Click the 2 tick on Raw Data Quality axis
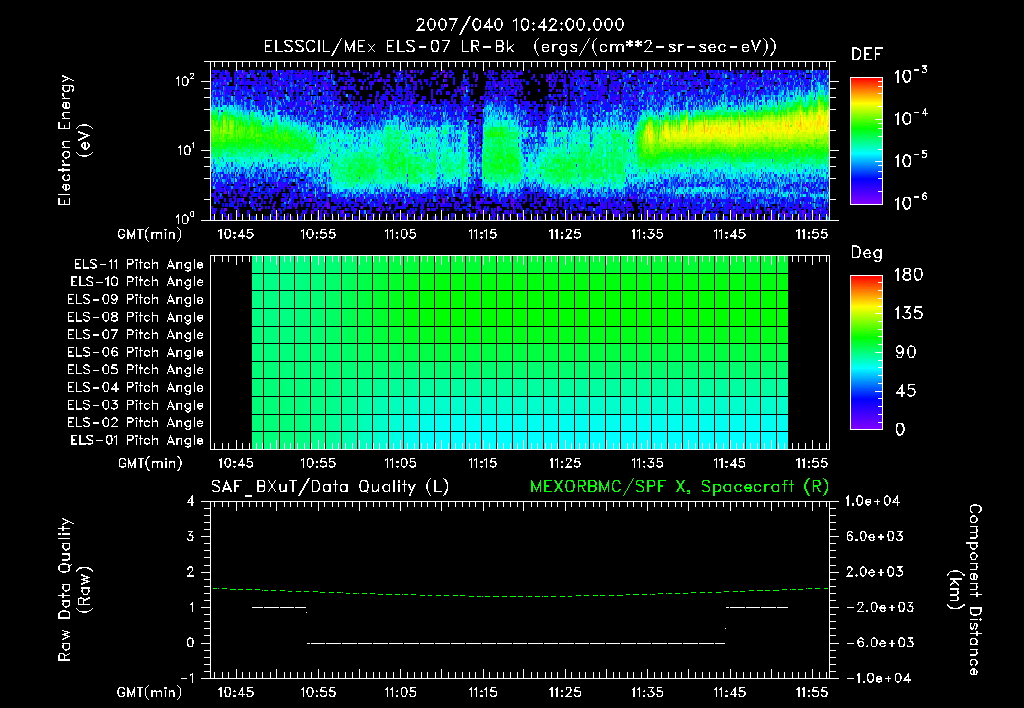Viewport: 1024px width, 708px height. click(x=191, y=571)
